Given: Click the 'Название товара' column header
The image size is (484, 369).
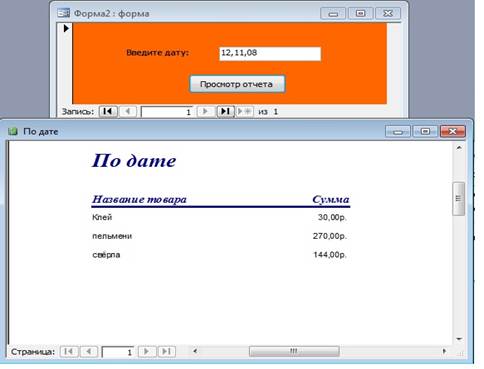Looking at the screenshot, I should coord(139,199).
